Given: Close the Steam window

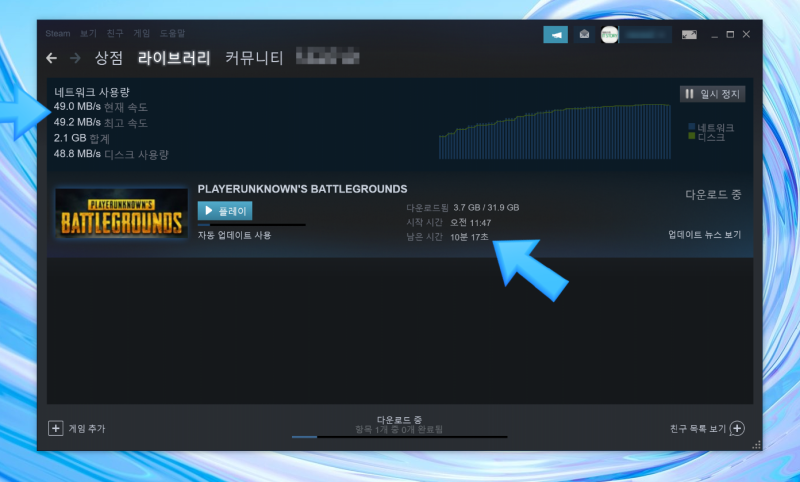Looking at the screenshot, I should (746, 35).
